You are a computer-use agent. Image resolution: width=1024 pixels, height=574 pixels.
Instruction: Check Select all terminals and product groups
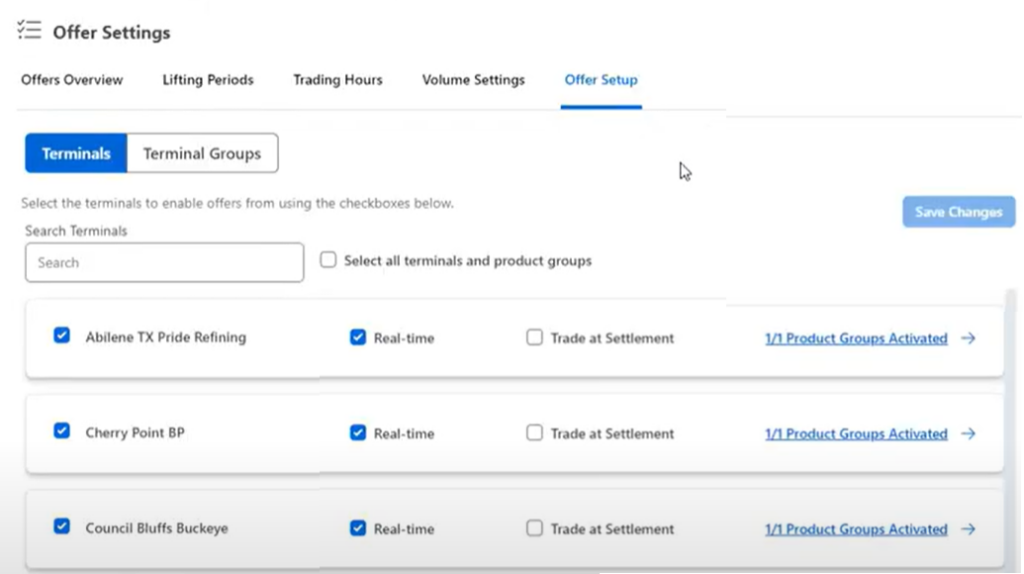click(328, 260)
